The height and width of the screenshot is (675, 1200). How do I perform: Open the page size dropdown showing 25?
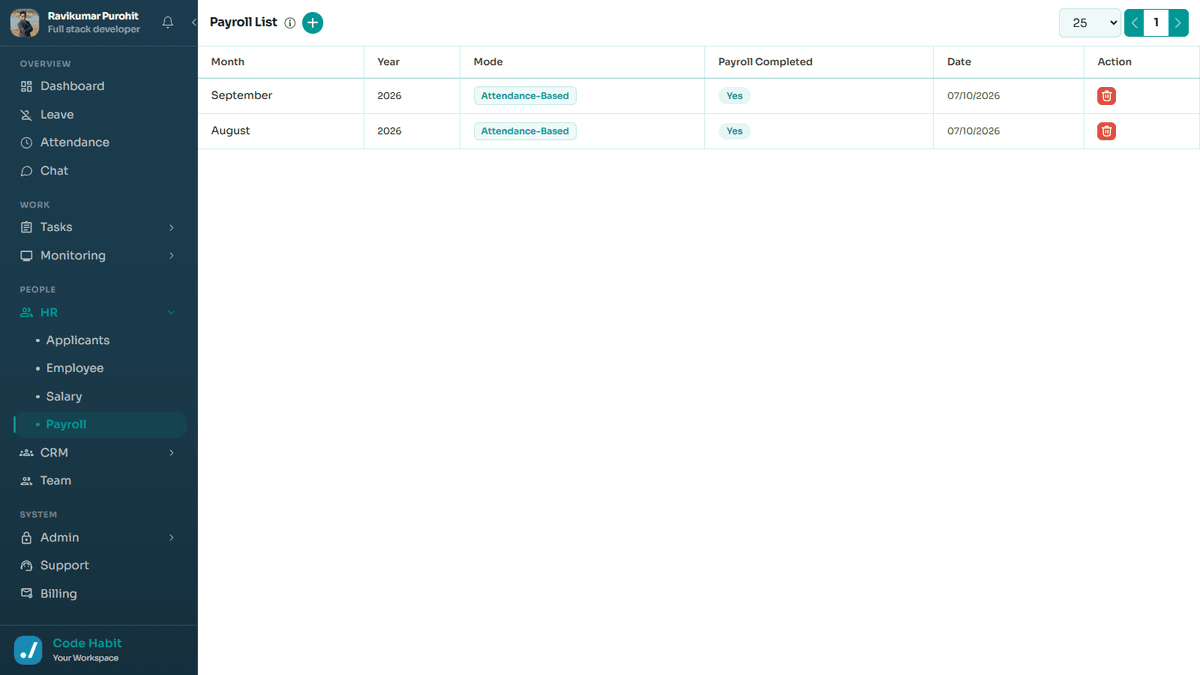point(1090,22)
